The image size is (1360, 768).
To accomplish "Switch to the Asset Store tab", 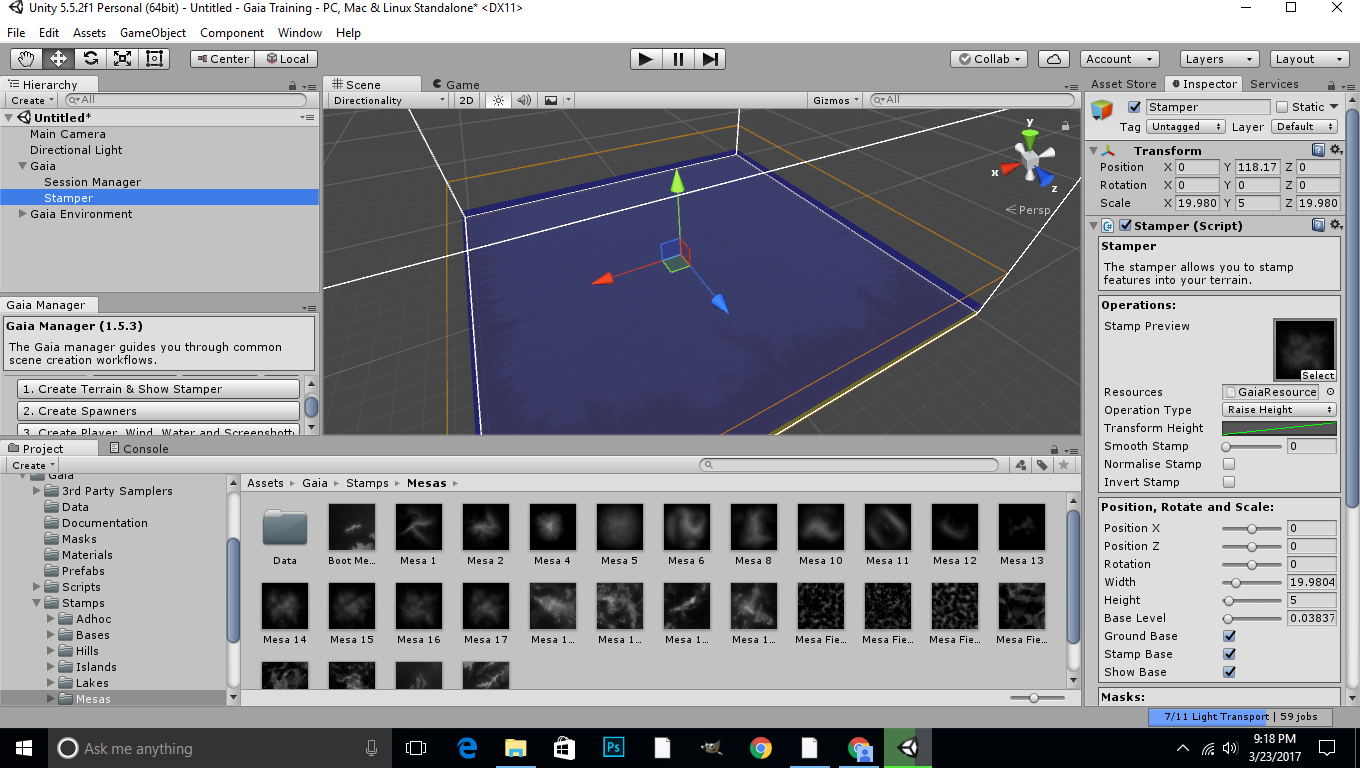I will coord(1123,84).
